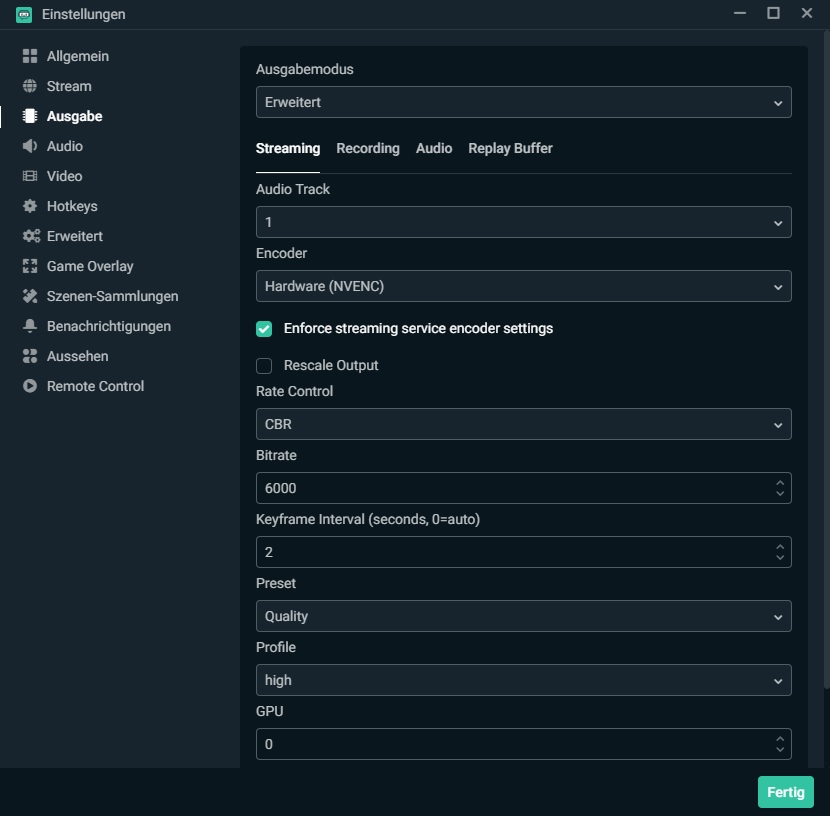The height and width of the screenshot is (816, 830).
Task: Expand the Encoder dropdown
Action: click(523, 286)
